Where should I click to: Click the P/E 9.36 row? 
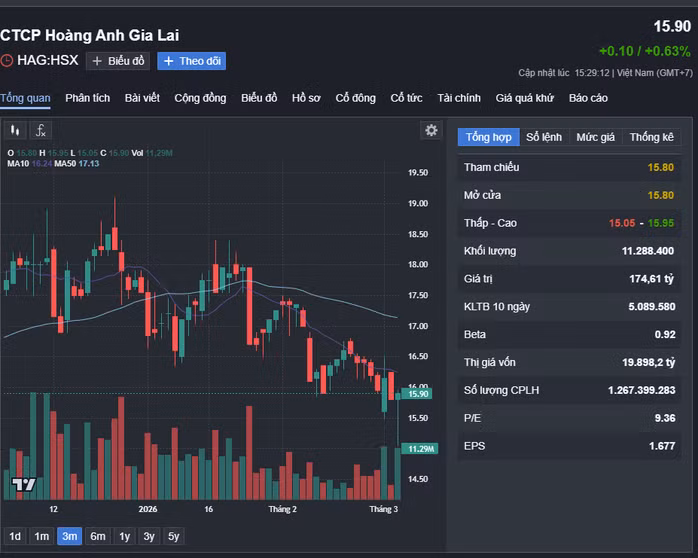[569, 418]
